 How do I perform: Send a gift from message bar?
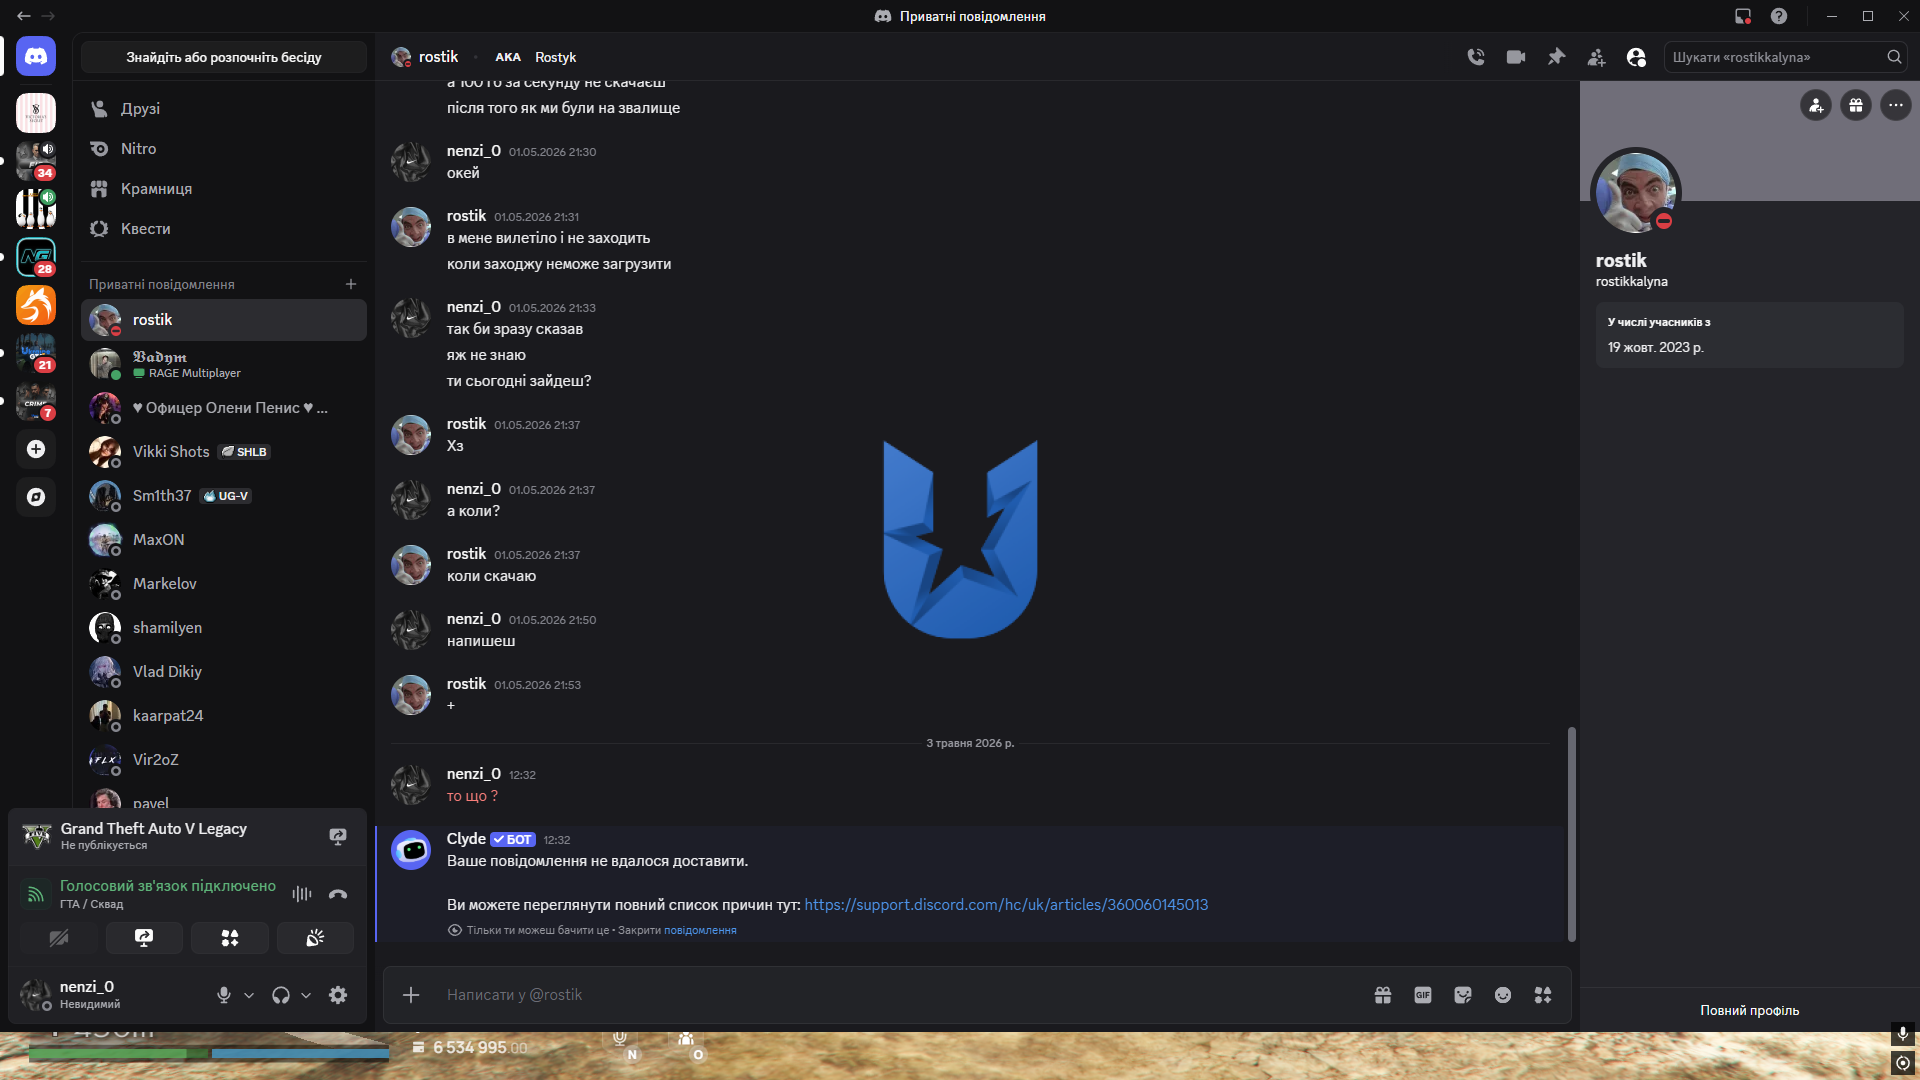pyautogui.click(x=1383, y=995)
